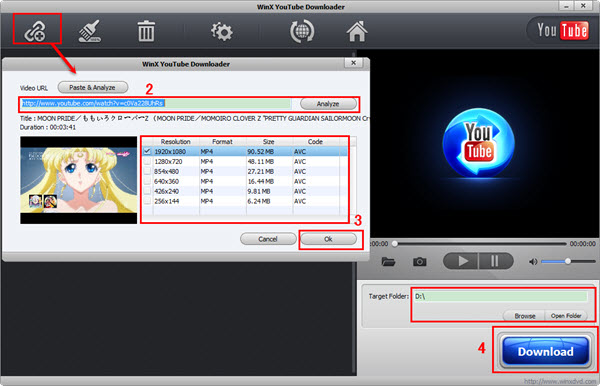
Task: Open settings gear icon in toolbar
Action: point(222,31)
